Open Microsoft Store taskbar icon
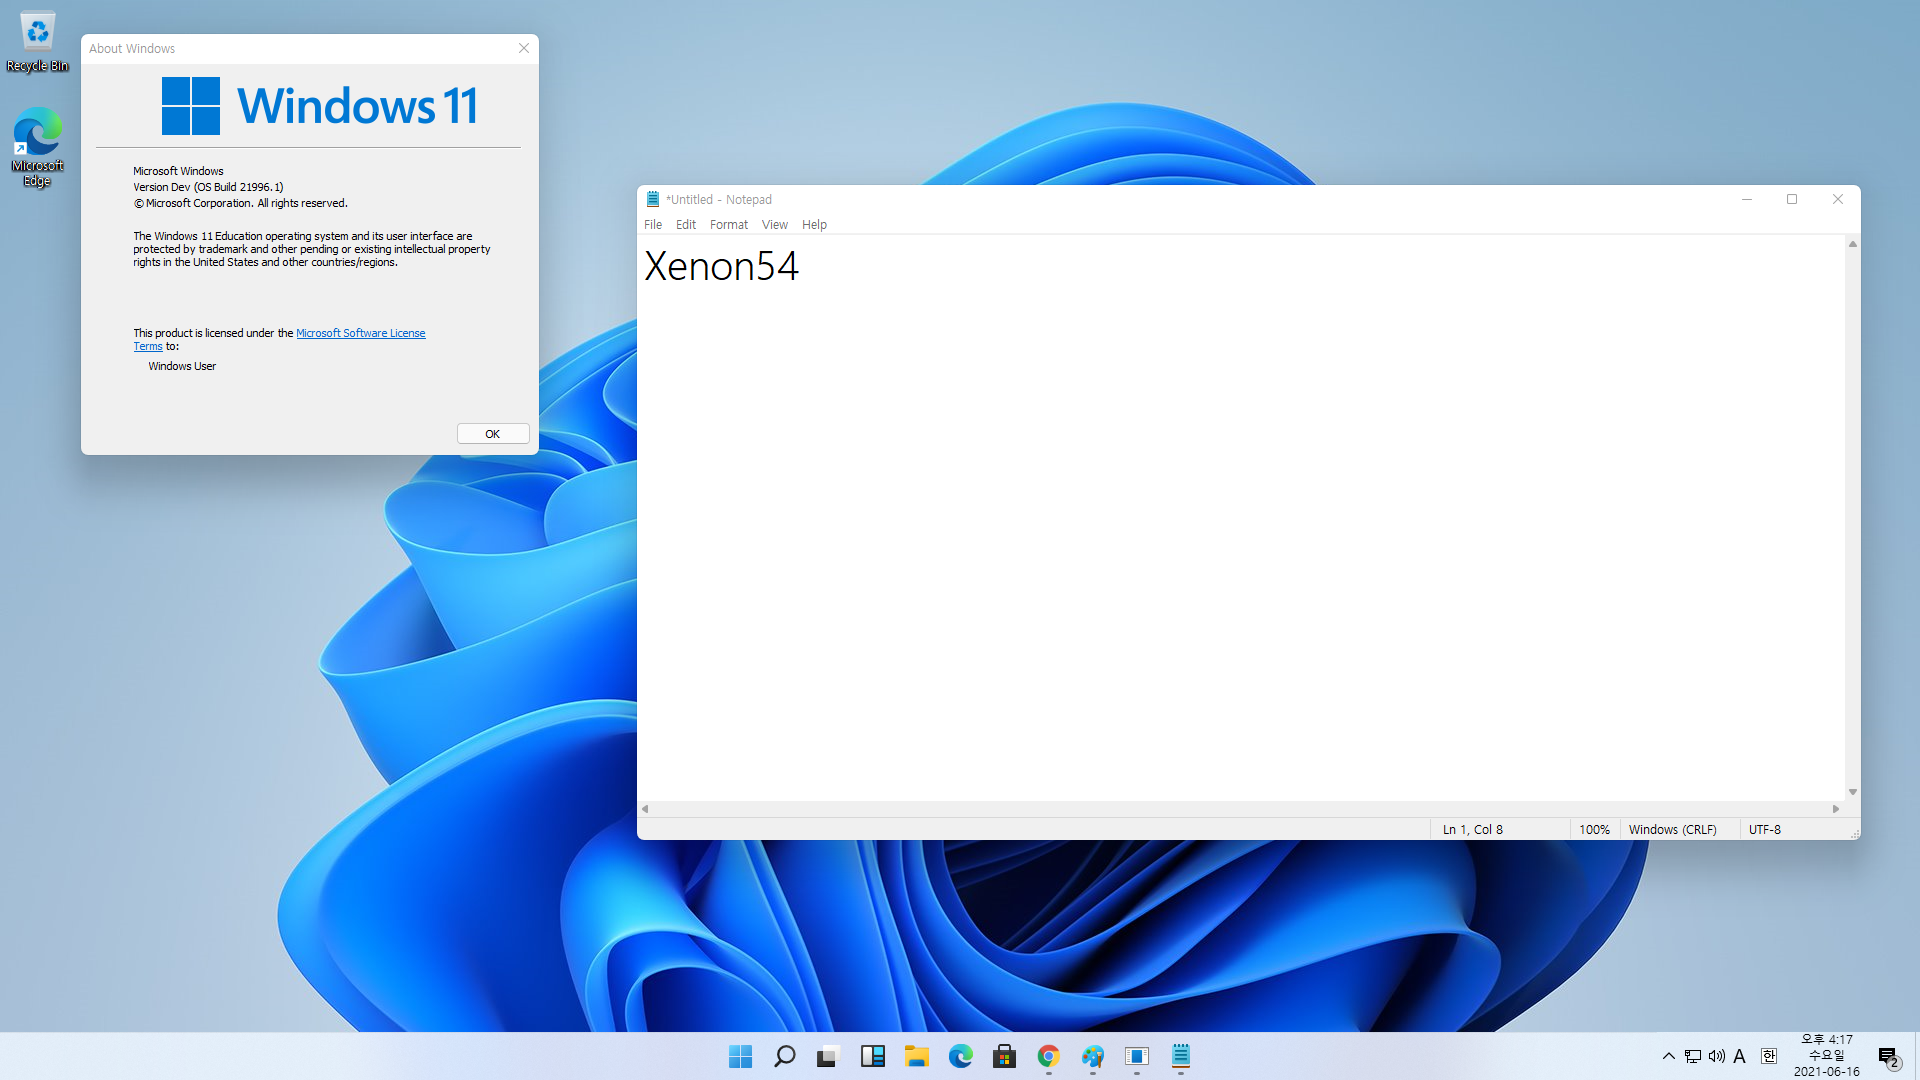 click(1004, 1056)
